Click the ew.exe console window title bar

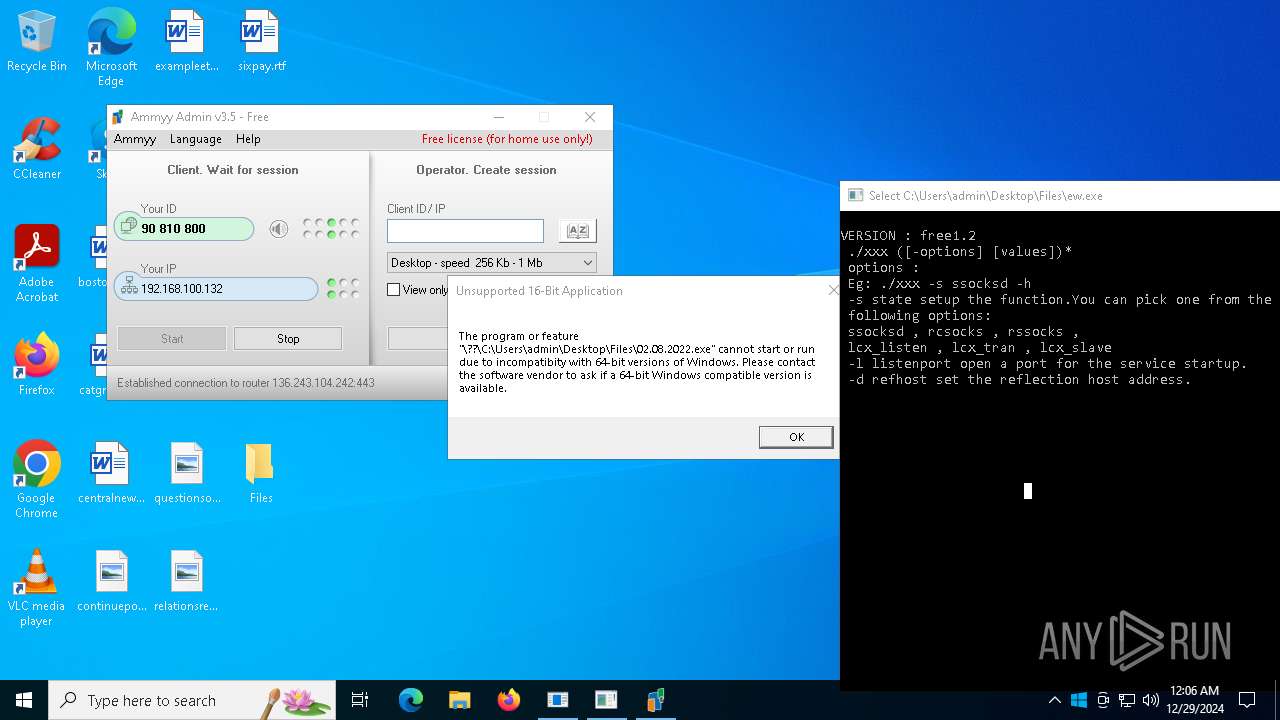[x=1060, y=196]
